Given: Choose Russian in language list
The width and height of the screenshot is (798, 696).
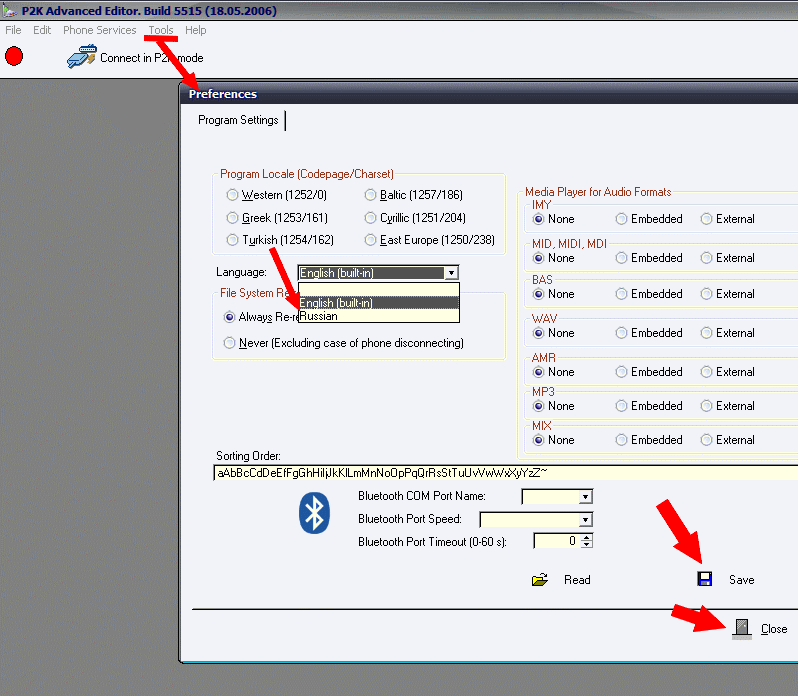Looking at the screenshot, I should (379, 316).
